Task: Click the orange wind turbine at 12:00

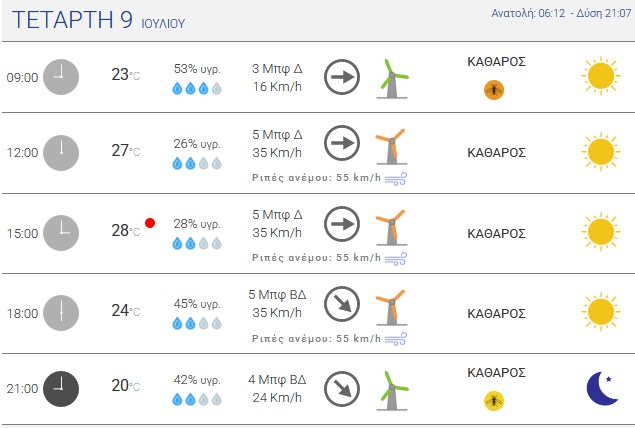Action: coord(391,147)
